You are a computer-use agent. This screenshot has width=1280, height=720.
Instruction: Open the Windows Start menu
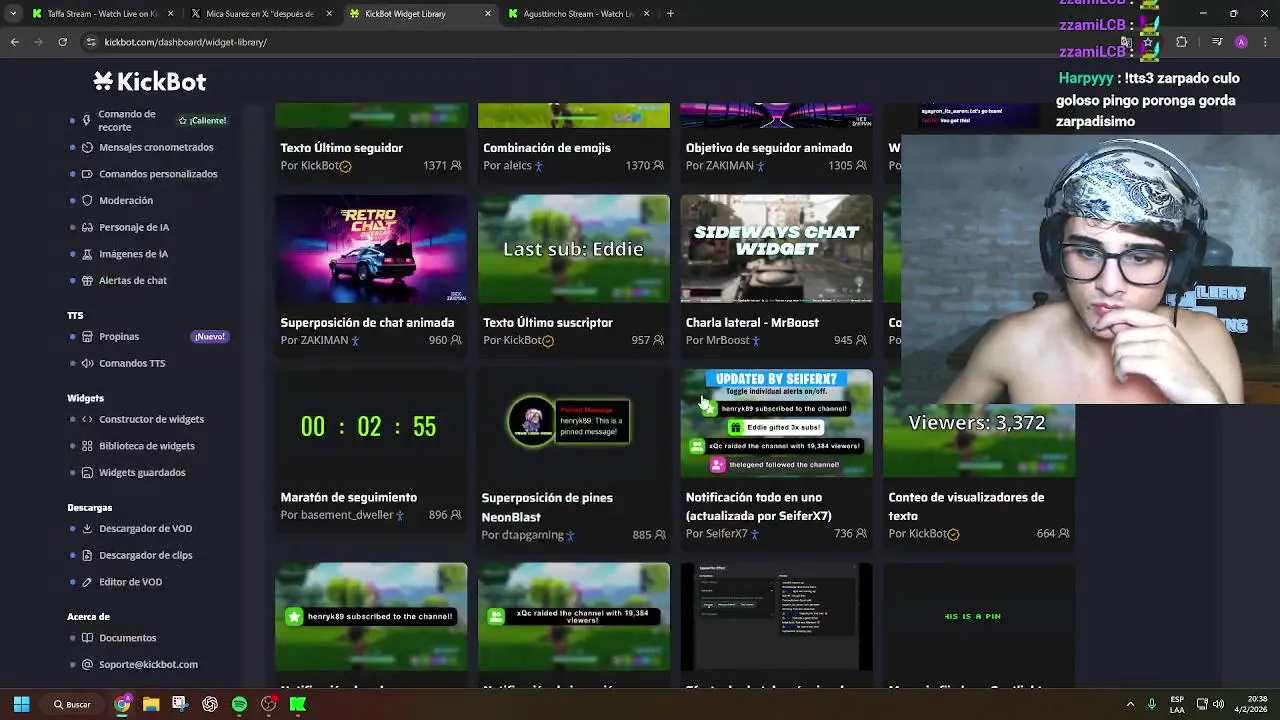(x=21, y=704)
